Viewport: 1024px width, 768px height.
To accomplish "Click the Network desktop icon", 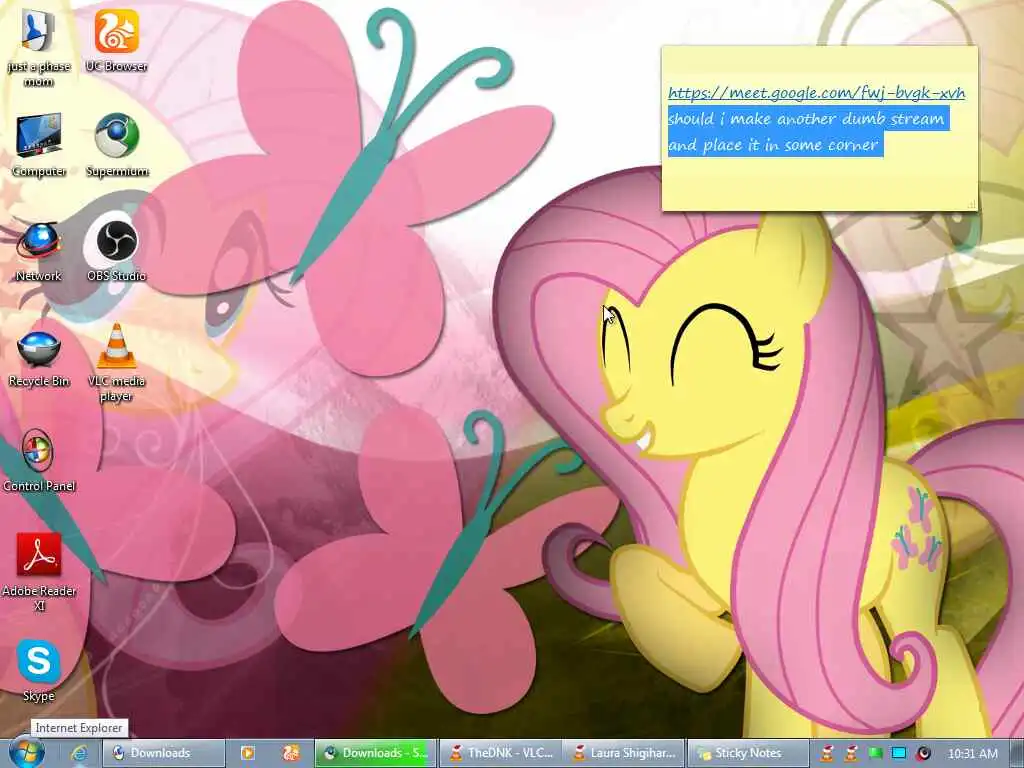I will pyautogui.click(x=39, y=250).
